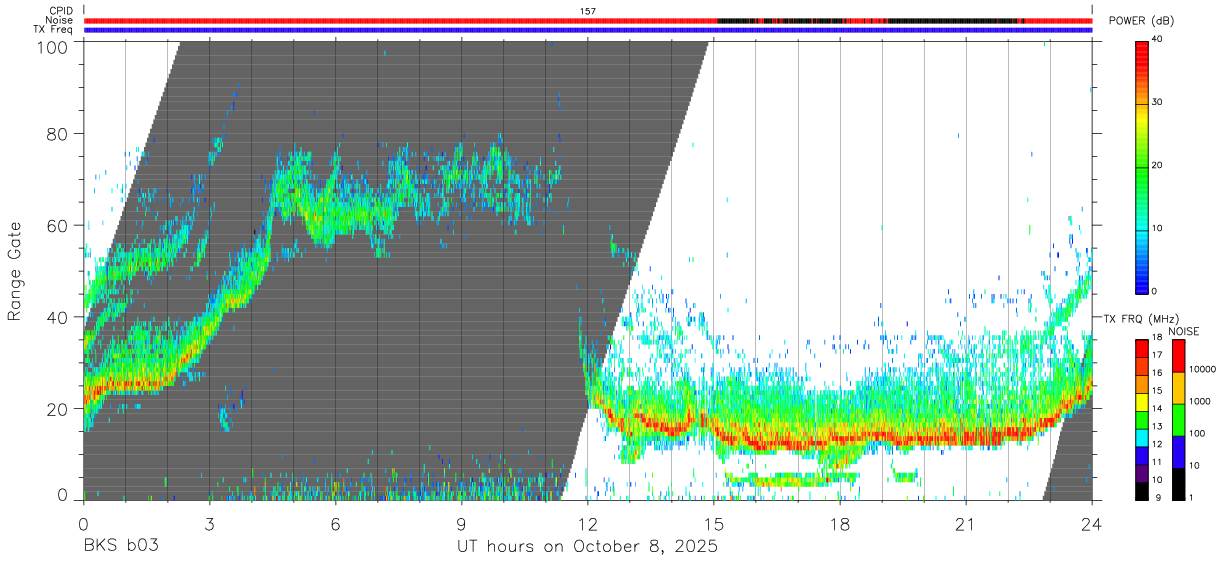This screenshot has width=1228, height=567.
Task: Pick the red 17-18 MHz frequency swatch
Action: pyautogui.click(x=1143, y=349)
